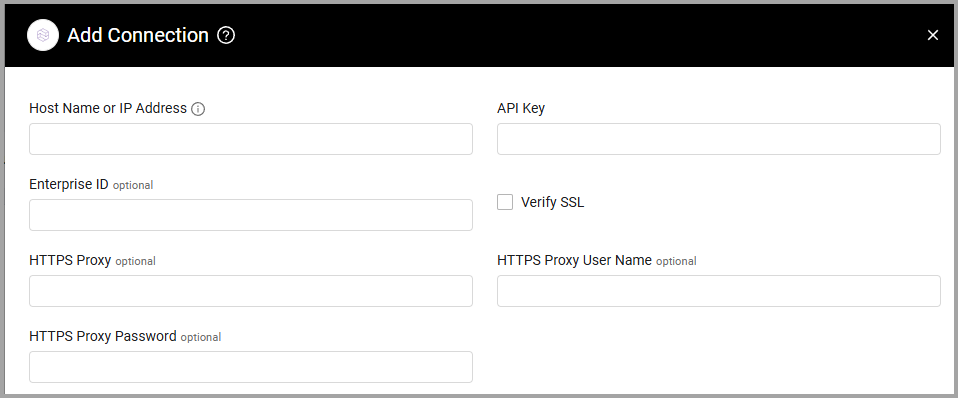Screen dimensions: 958x398
Task: Focus the Host Name or IP Address field
Action: tap(250, 139)
